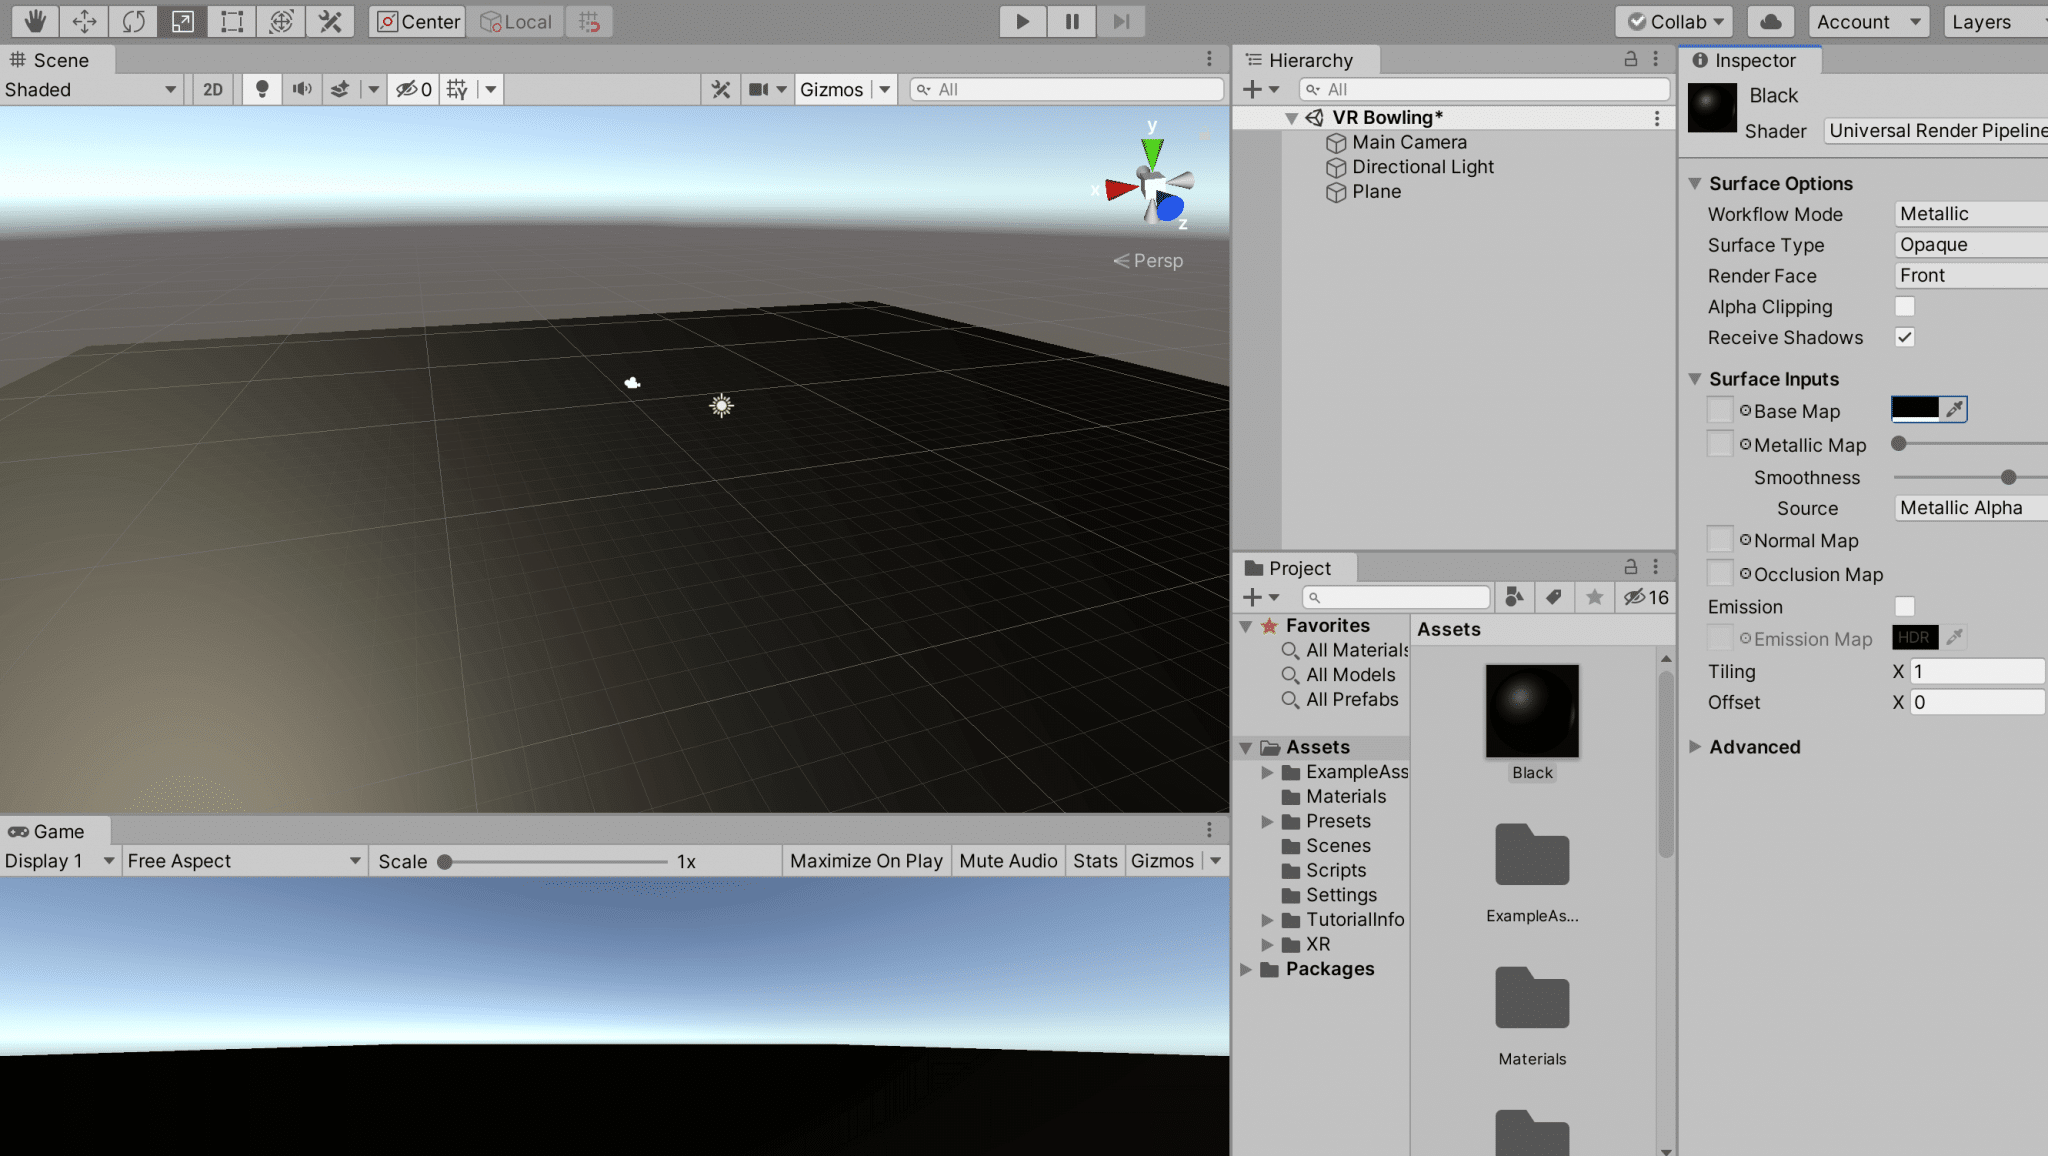Enable Alpha Clipping checkbox

pyautogui.click(x=1904, y=306)
